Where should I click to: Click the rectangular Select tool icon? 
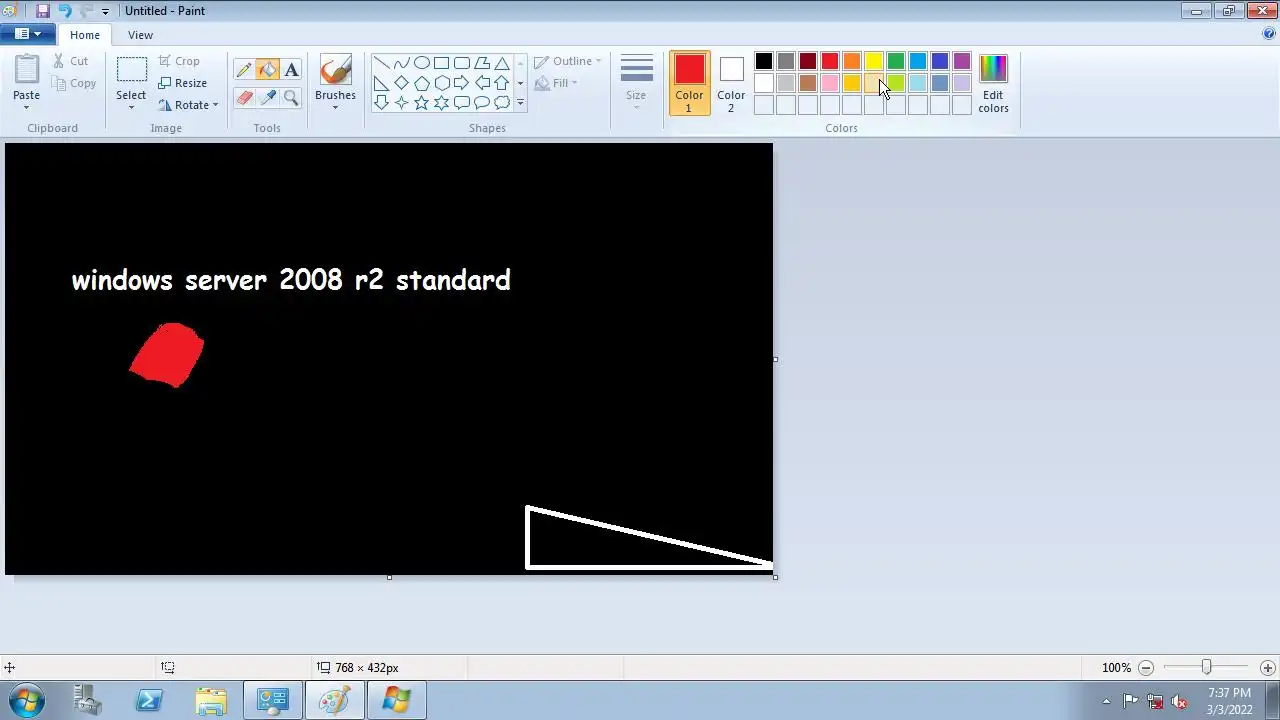(131, 69)
